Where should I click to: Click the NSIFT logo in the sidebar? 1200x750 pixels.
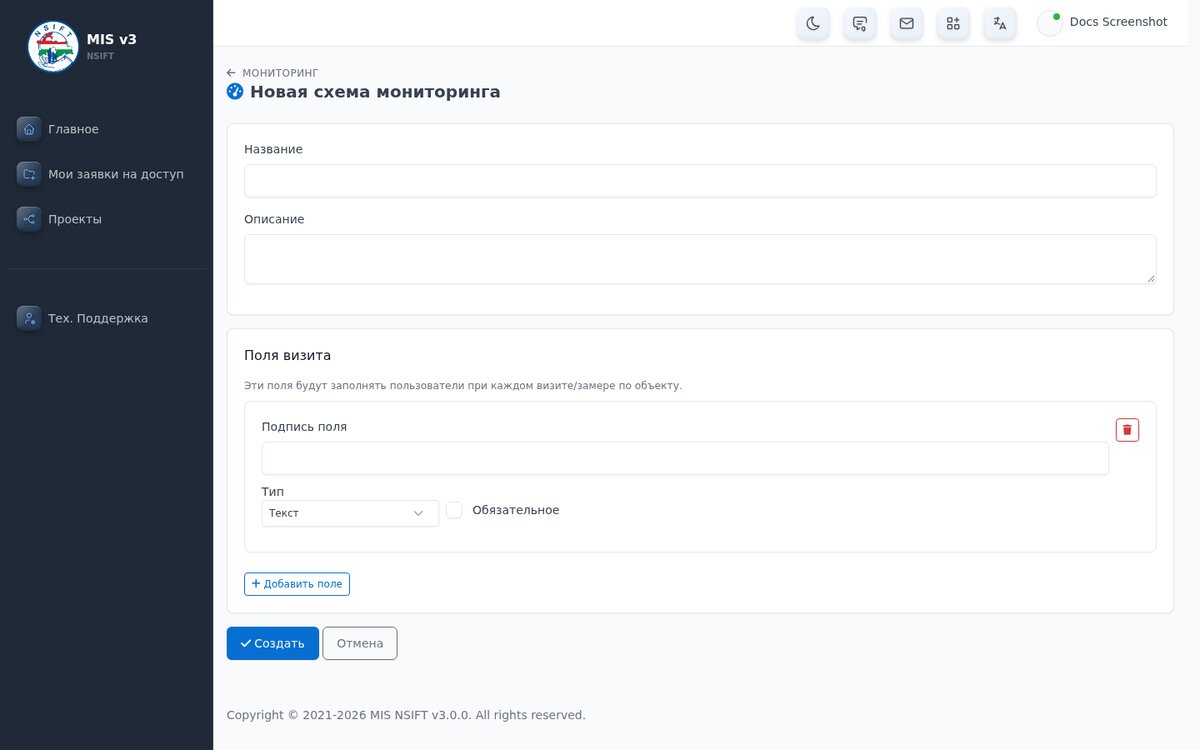(x=53, y=46)
